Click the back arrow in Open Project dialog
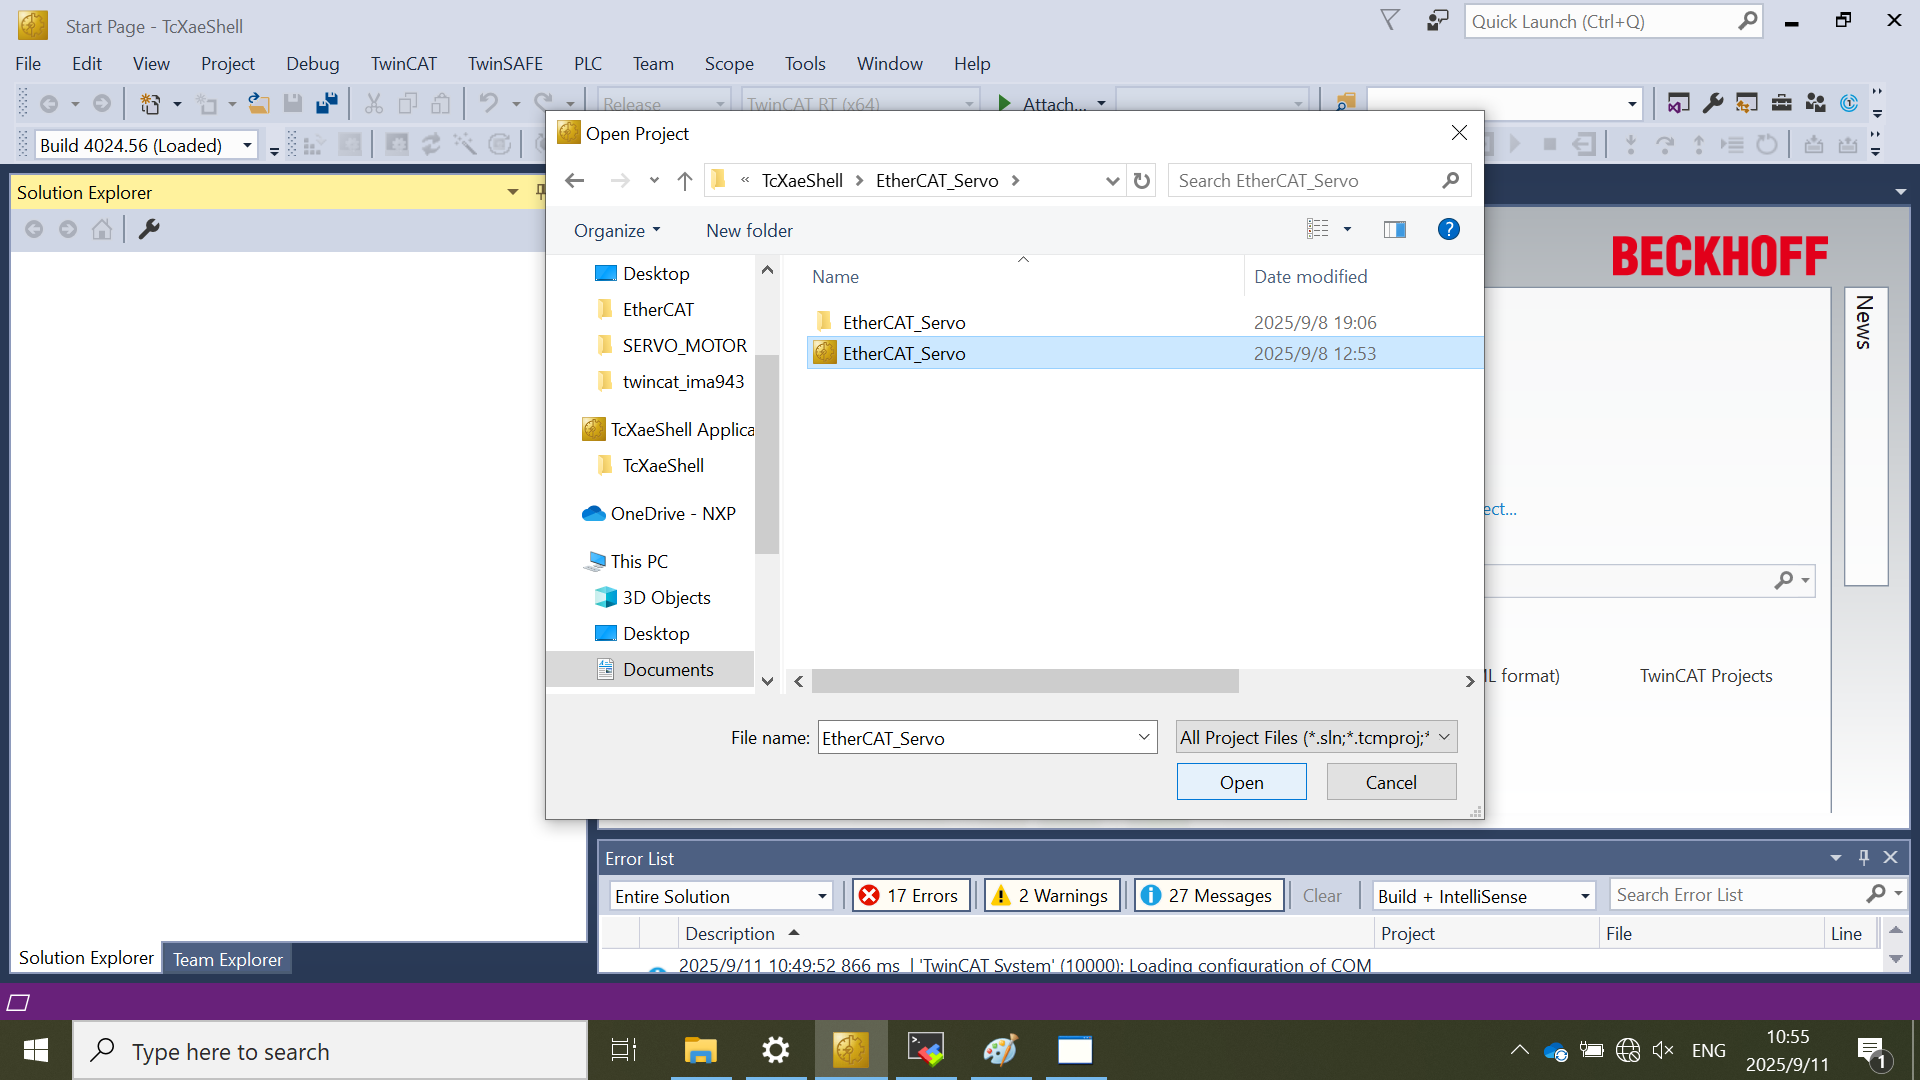Image resolution: width=1920 pixels, height=1080 pixels. tap(574, 181)
